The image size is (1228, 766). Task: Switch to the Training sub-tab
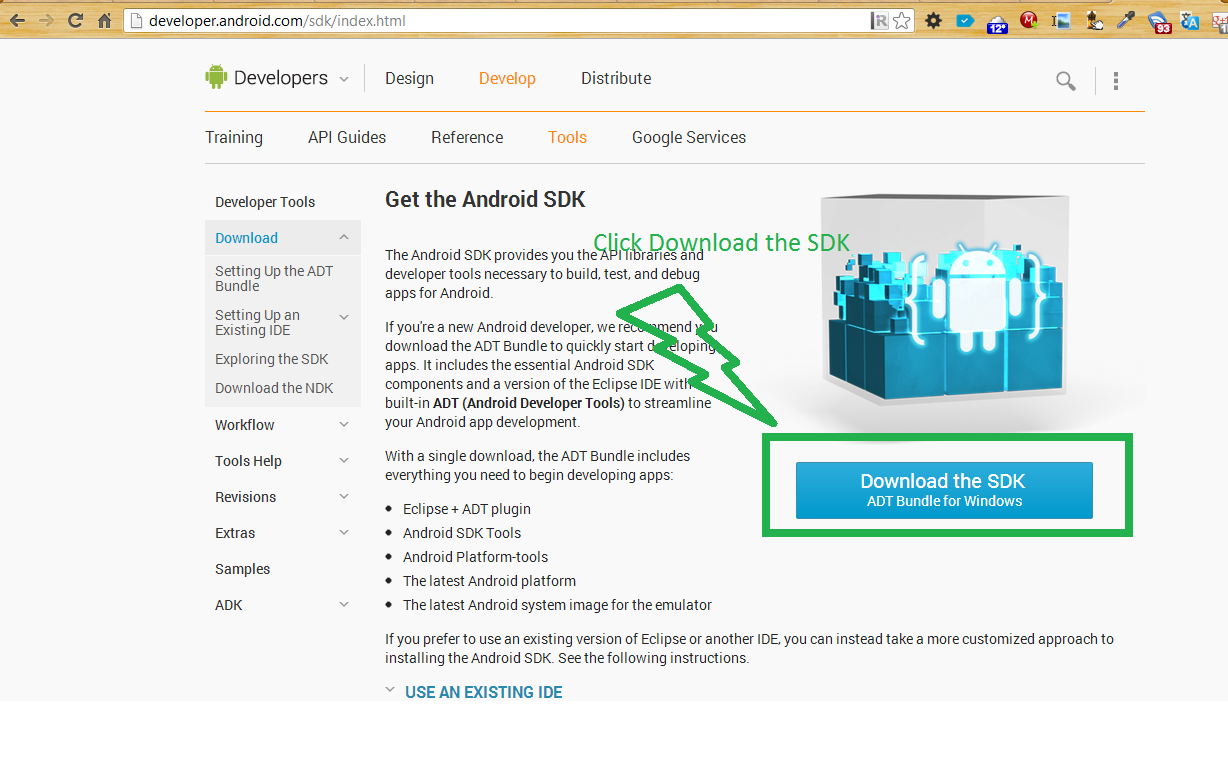click(234, 137)
